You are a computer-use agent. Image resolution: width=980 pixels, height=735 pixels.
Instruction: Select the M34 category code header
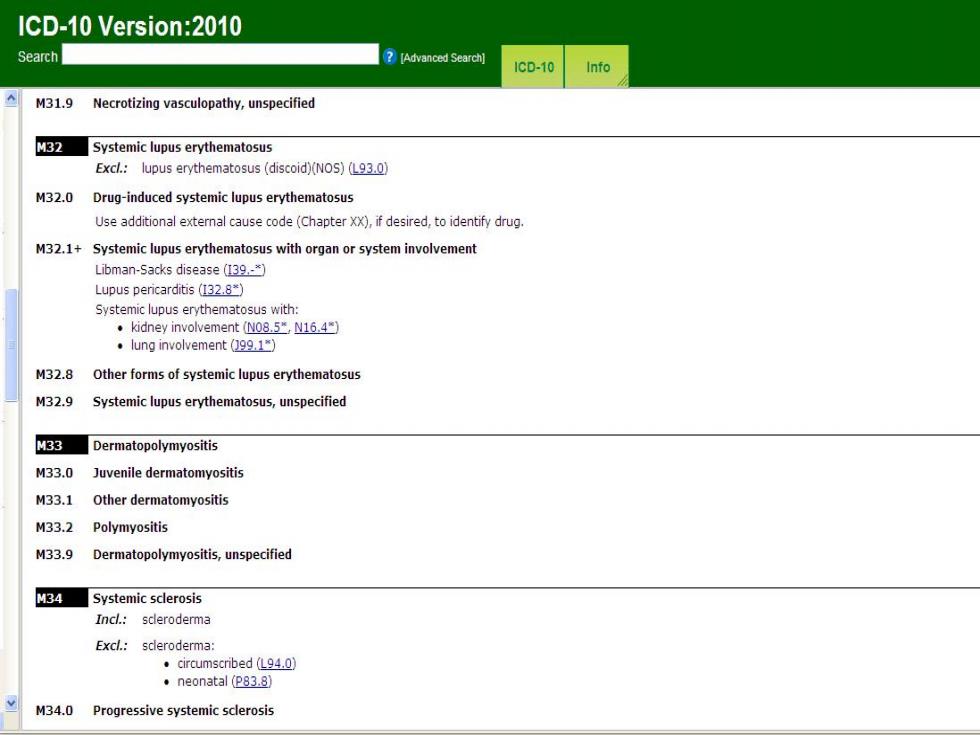pos(61,598)
